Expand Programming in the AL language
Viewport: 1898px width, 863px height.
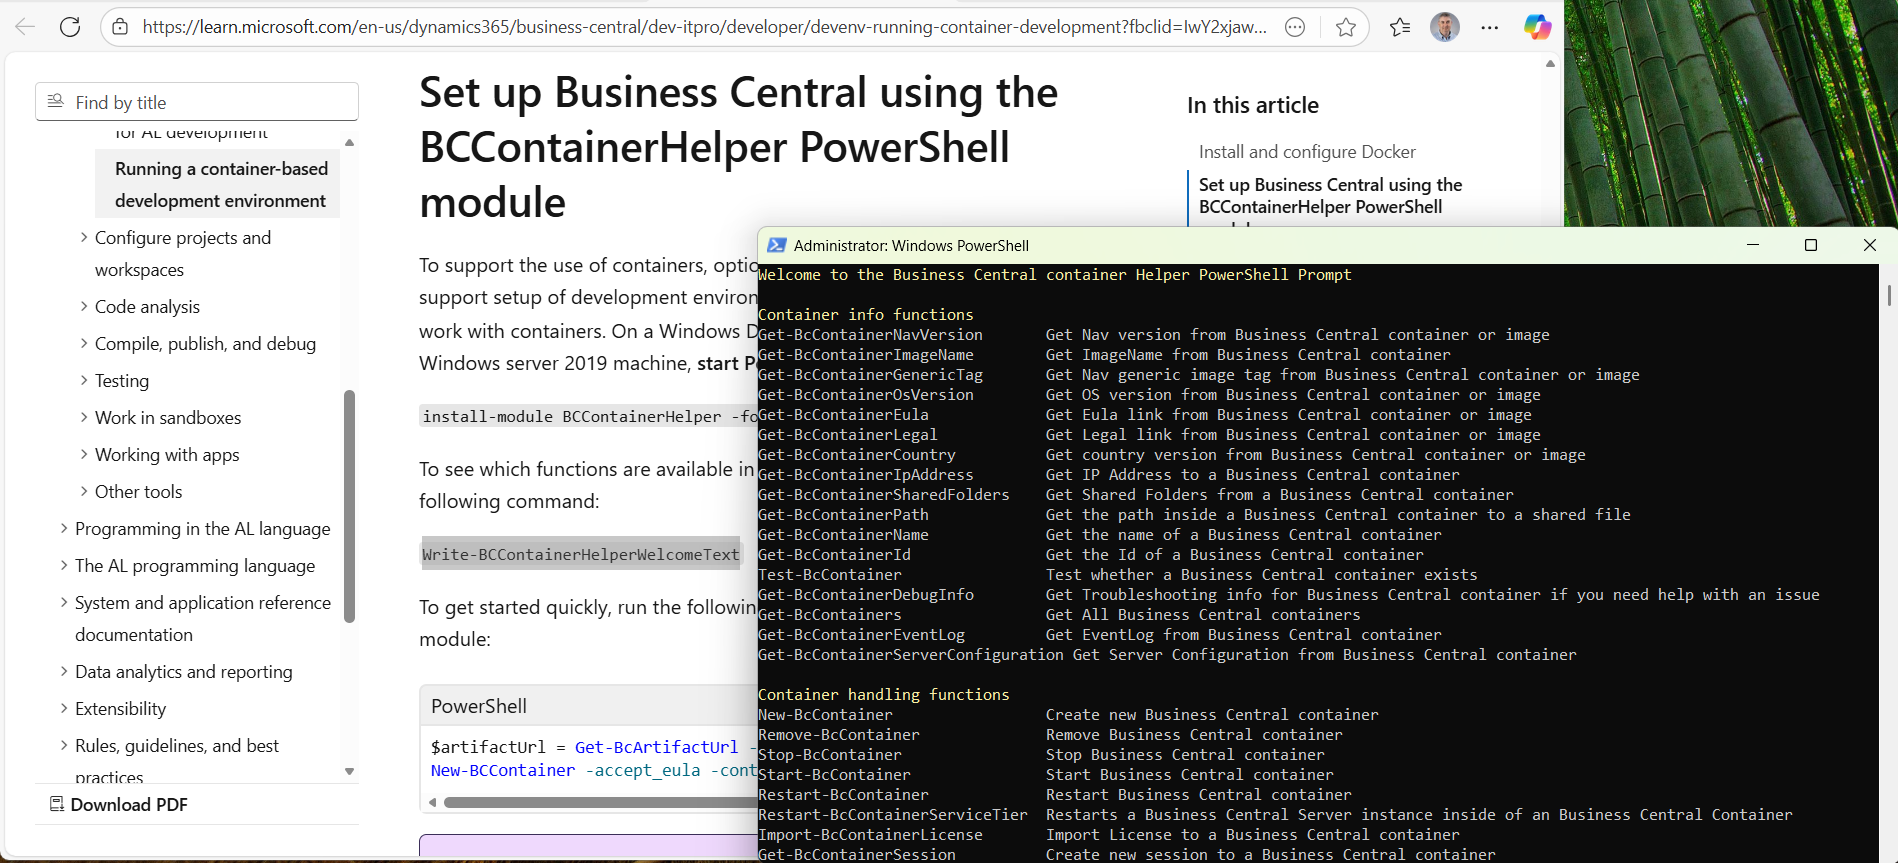coord(64,529)
